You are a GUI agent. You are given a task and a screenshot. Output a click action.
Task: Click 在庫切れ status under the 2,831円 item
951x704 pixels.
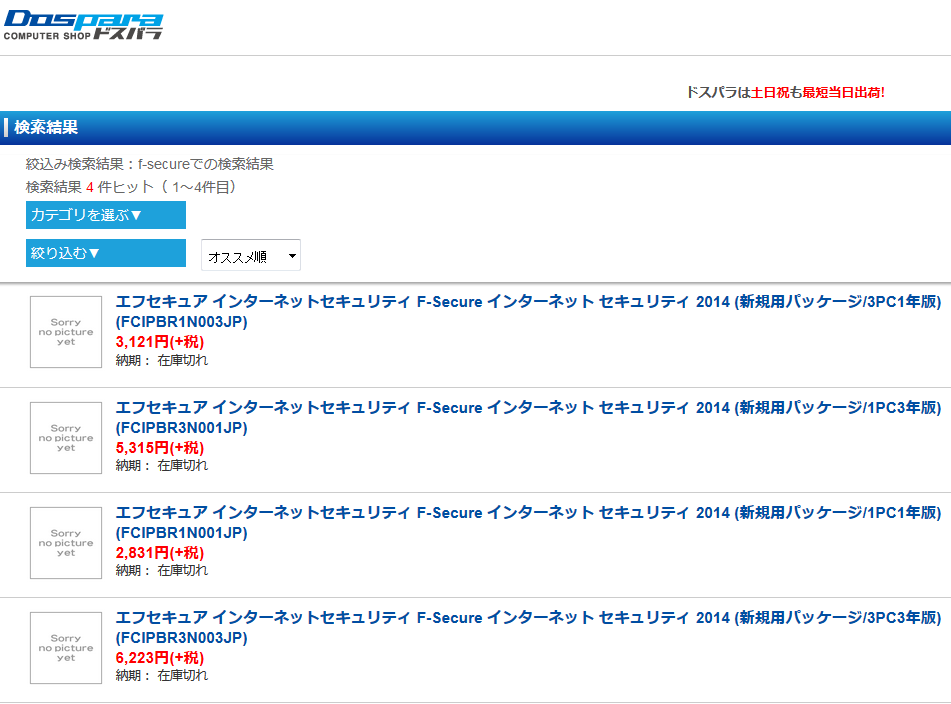183,570
